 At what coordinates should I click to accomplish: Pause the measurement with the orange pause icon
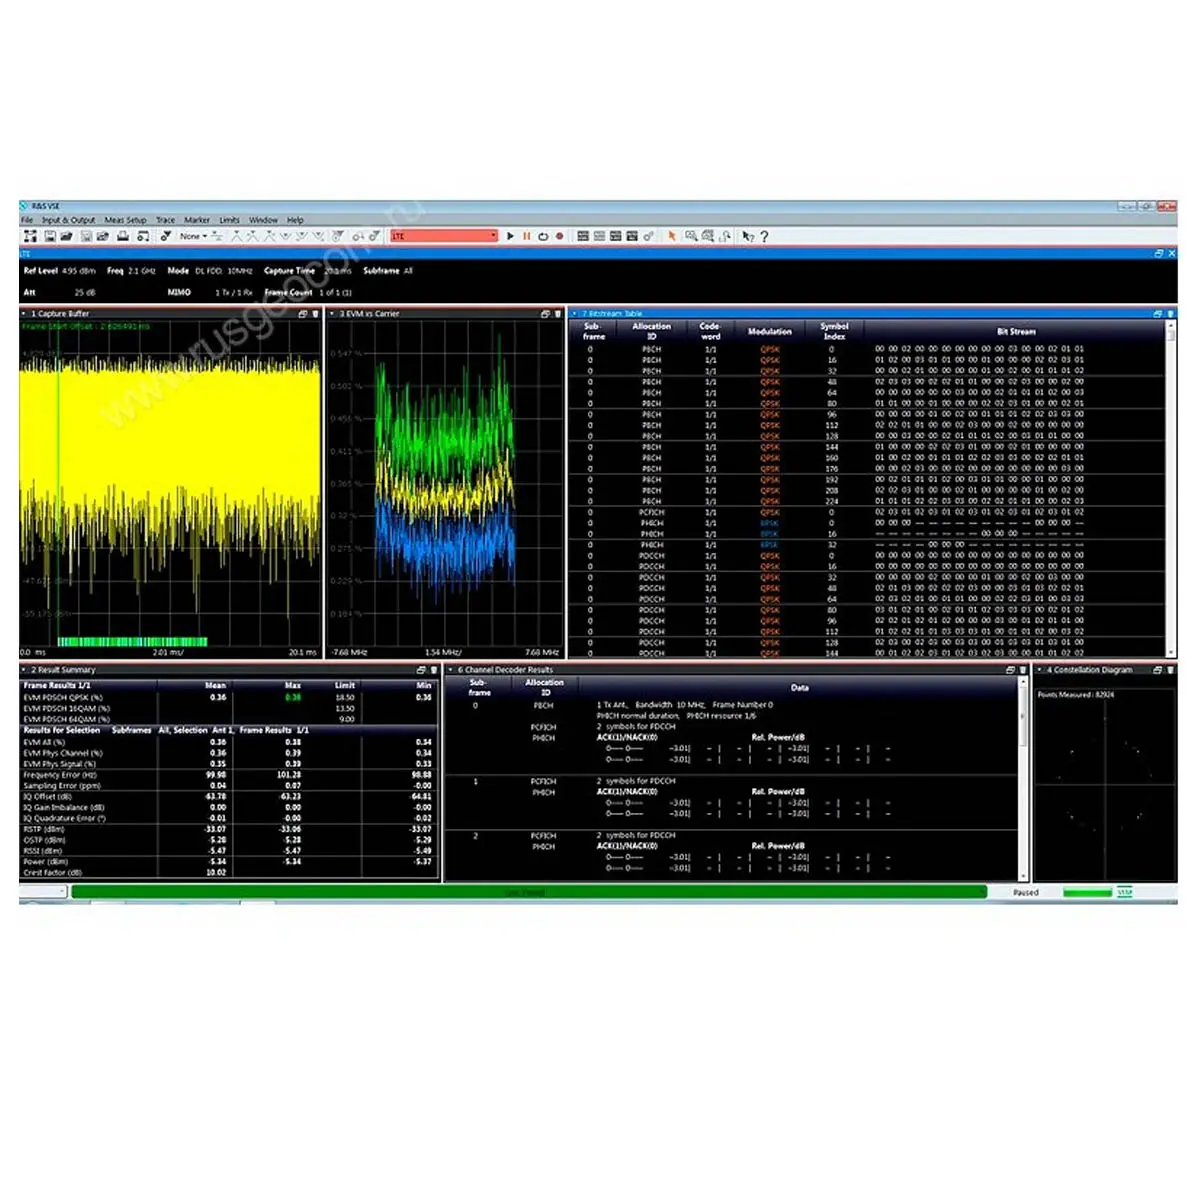(x=526, y=236)
